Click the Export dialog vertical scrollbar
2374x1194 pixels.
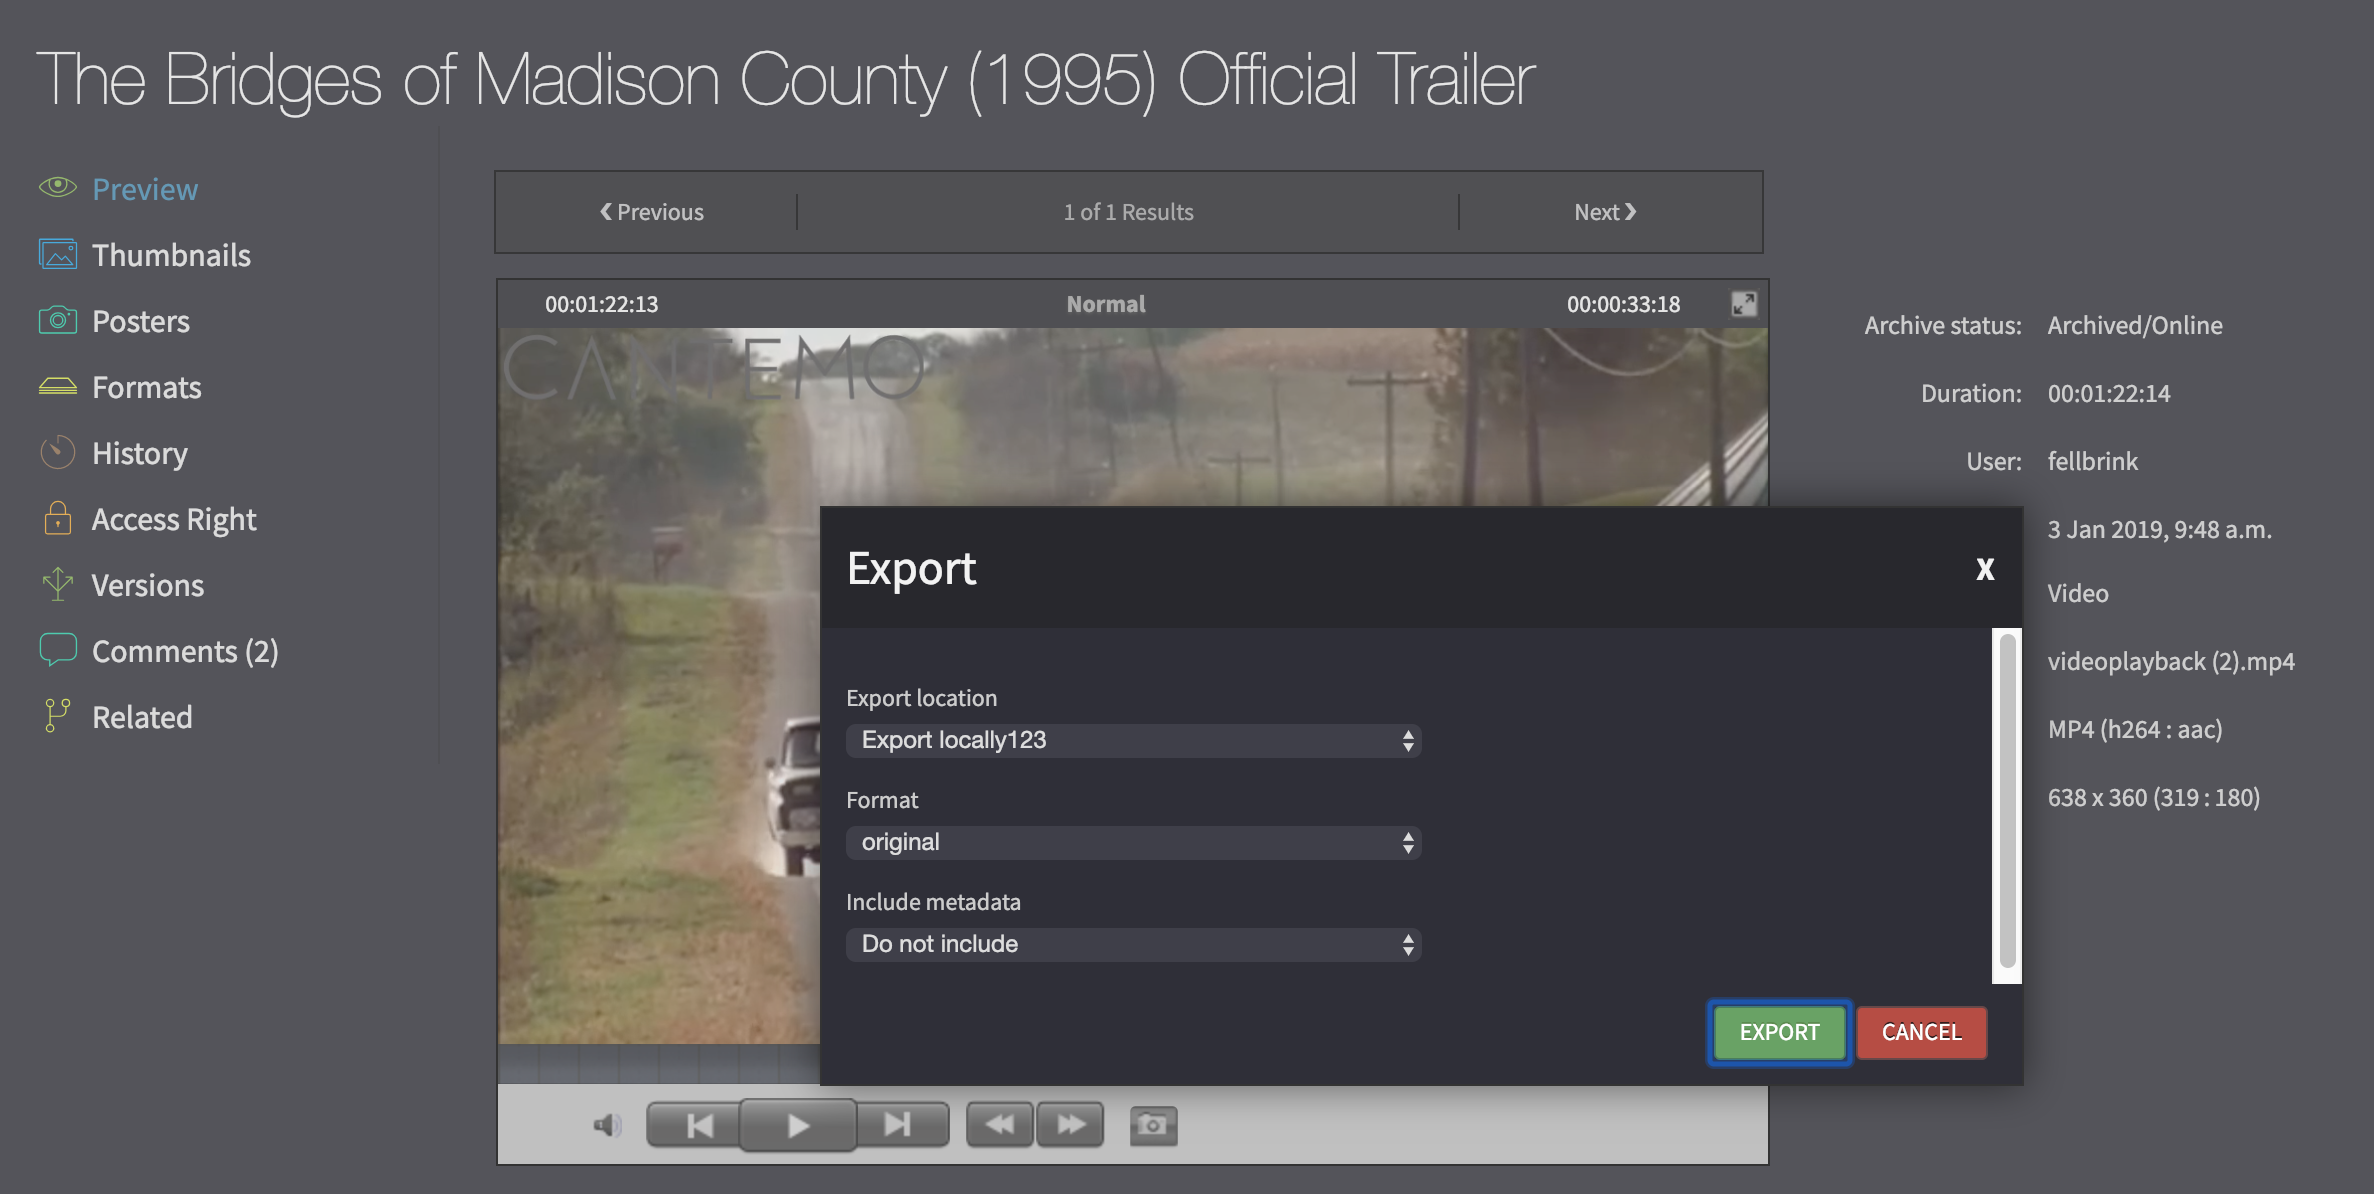pos(2007,800)
